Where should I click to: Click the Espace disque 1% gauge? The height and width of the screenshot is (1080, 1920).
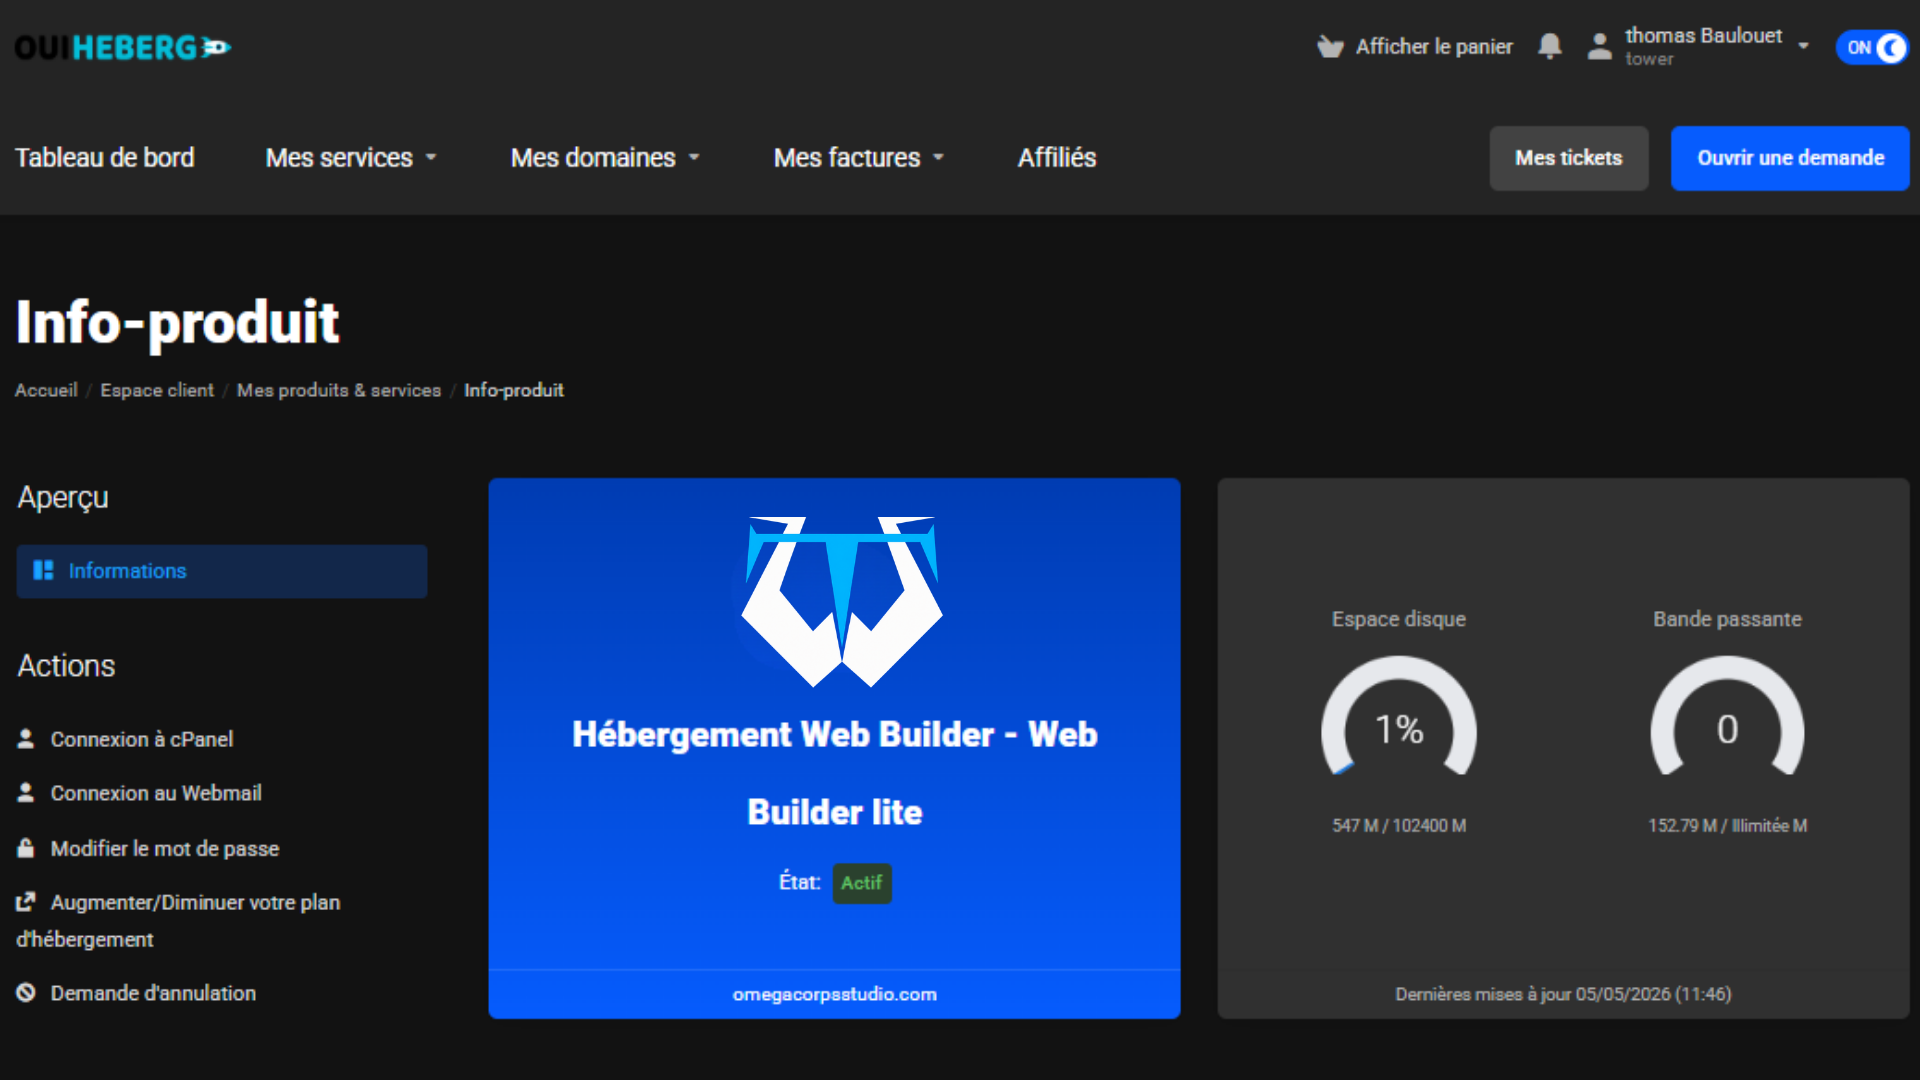tap(1399, 716)
